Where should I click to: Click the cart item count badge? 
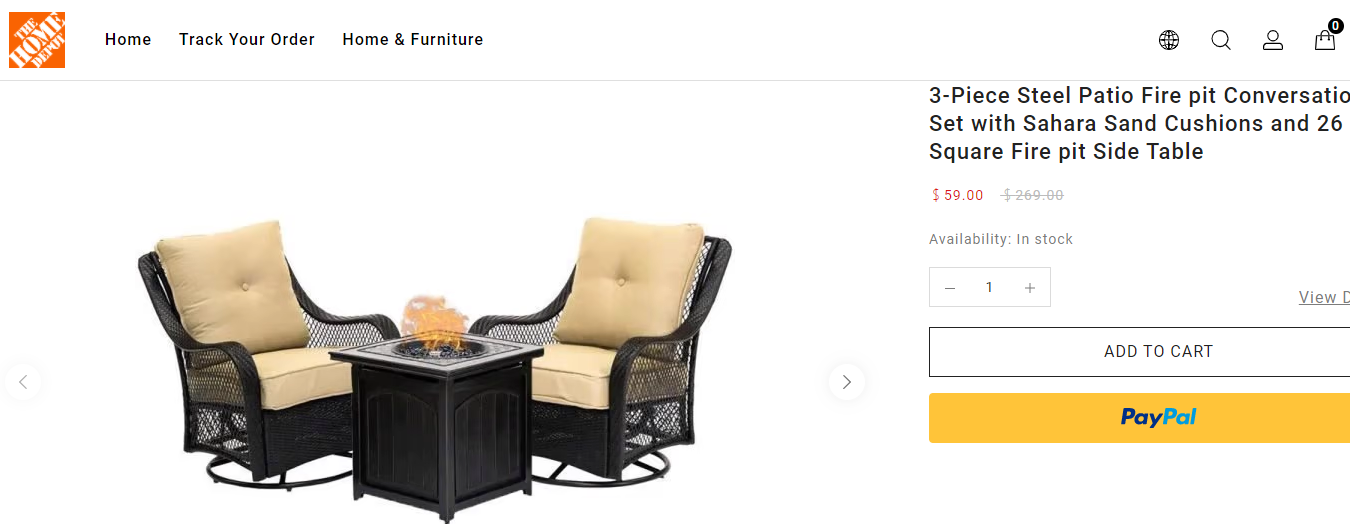tap(1335, 26)
